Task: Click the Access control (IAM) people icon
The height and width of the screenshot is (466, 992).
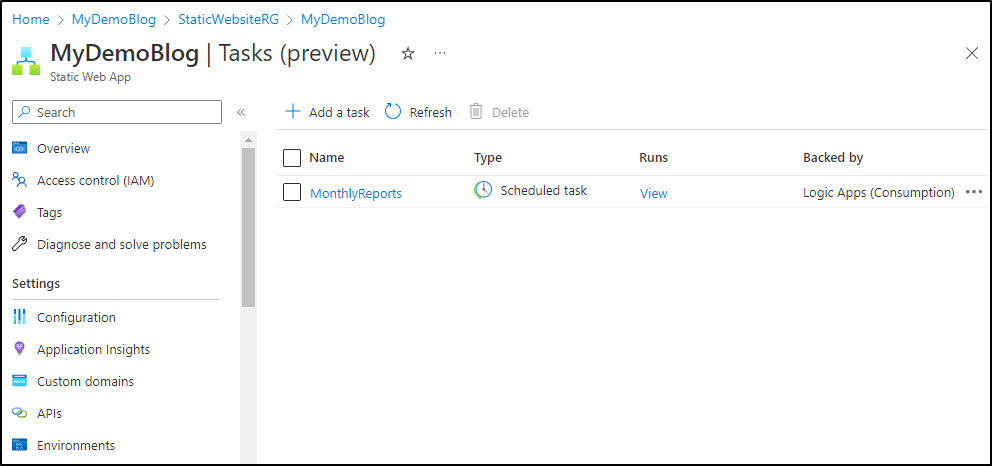Action: click(20, 180)
